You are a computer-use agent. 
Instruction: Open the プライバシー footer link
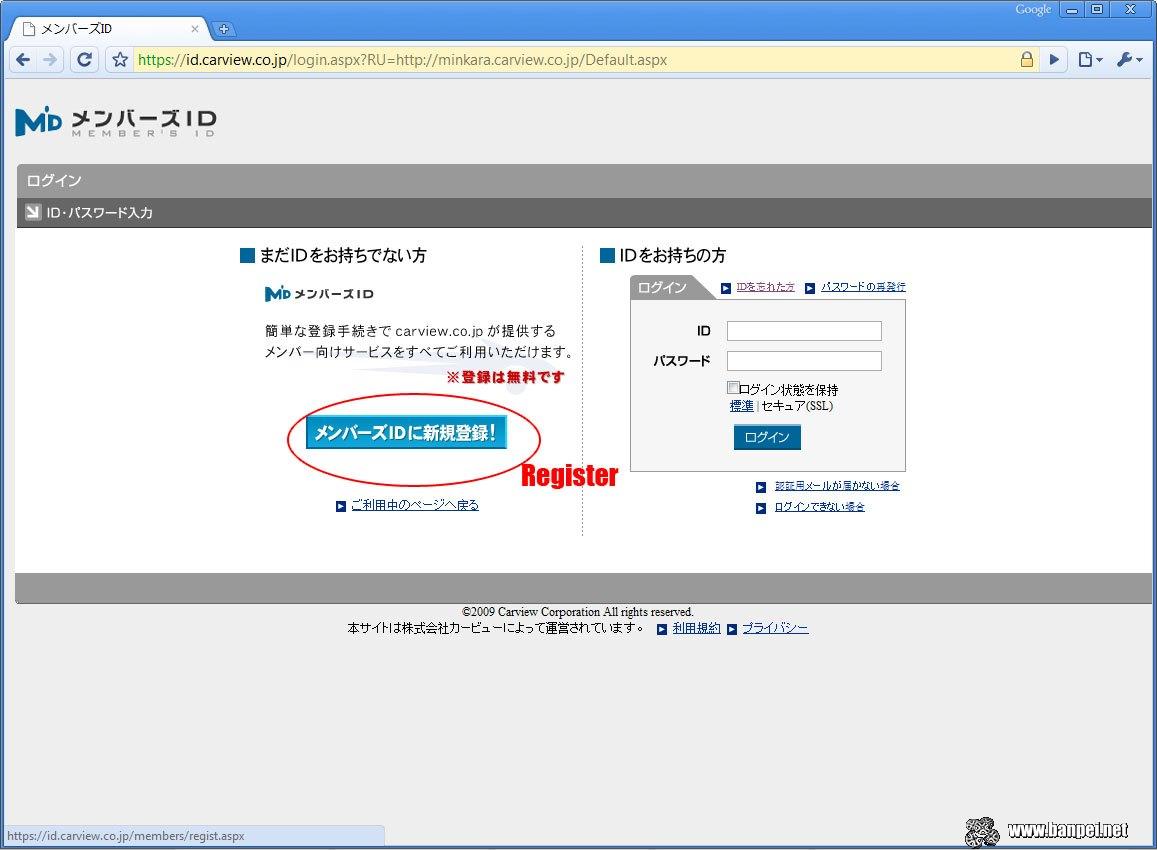(x=776, y=629)
